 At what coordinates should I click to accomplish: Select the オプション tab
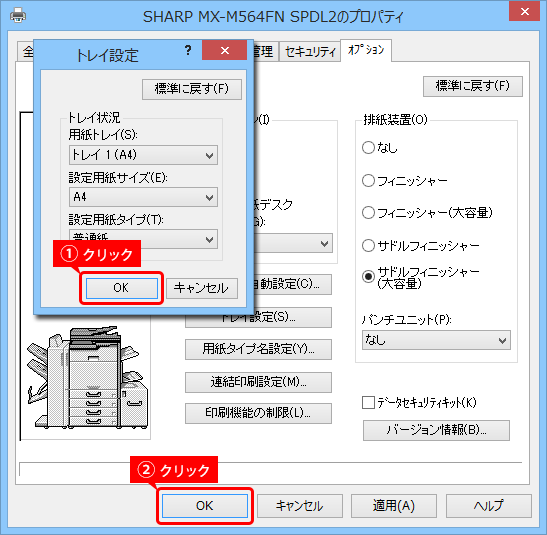(x=366, y=50)
